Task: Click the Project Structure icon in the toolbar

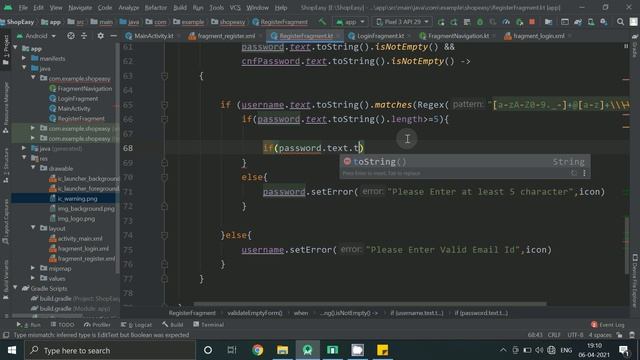Action: [x=548, y=22]
